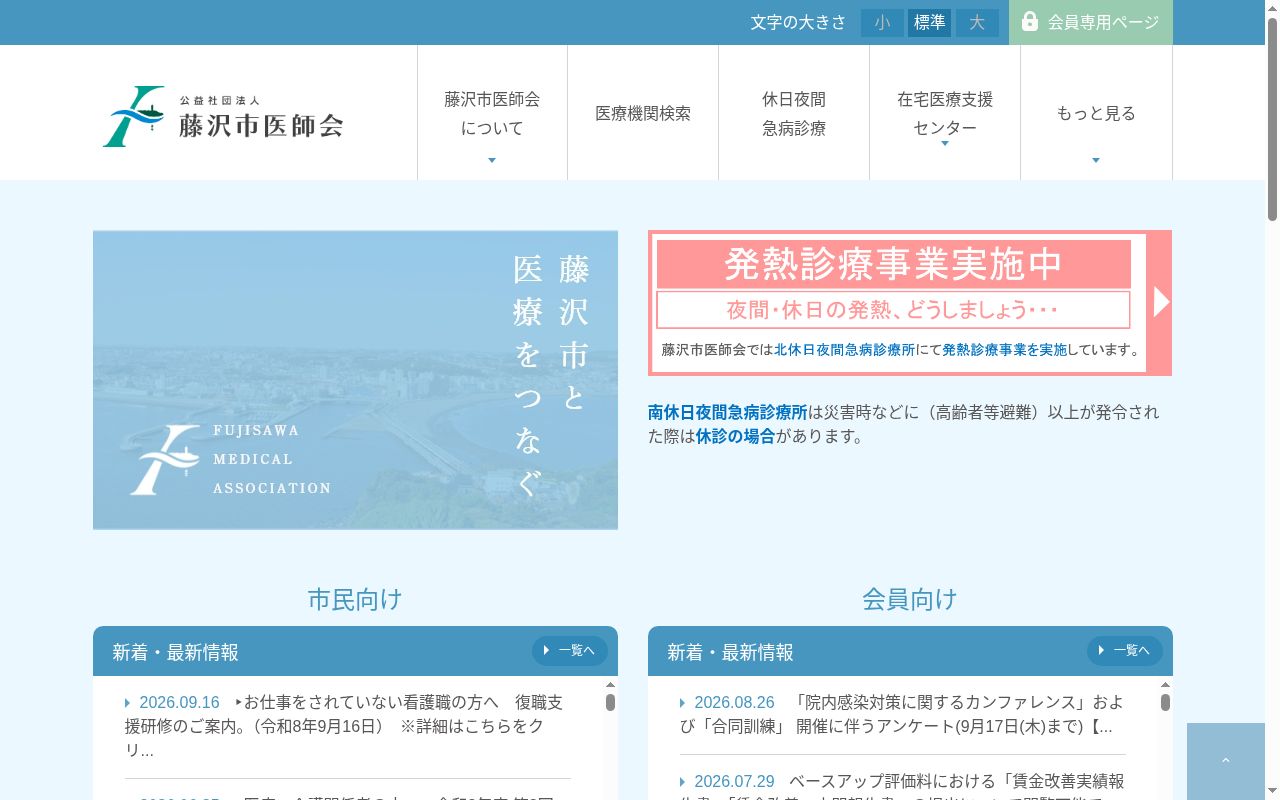Open the 休日夜間急病診療 page
Viewport: 1280px width, 800px height.
794,113
